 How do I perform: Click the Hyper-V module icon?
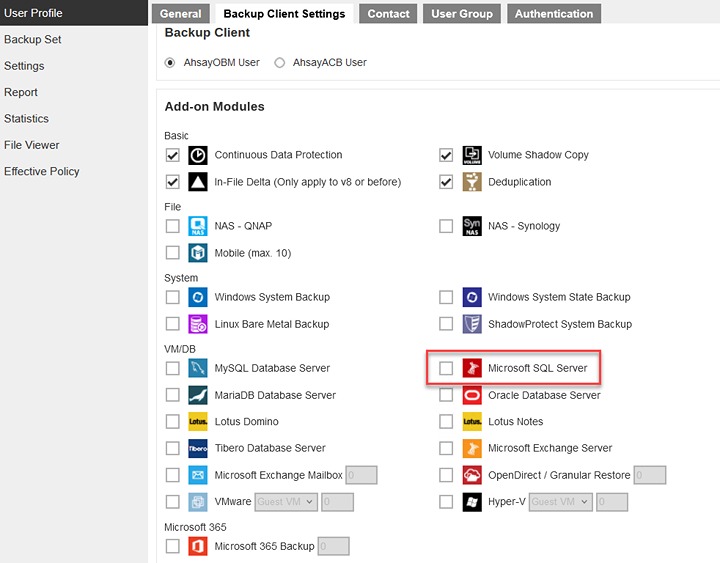pos(472,502)
